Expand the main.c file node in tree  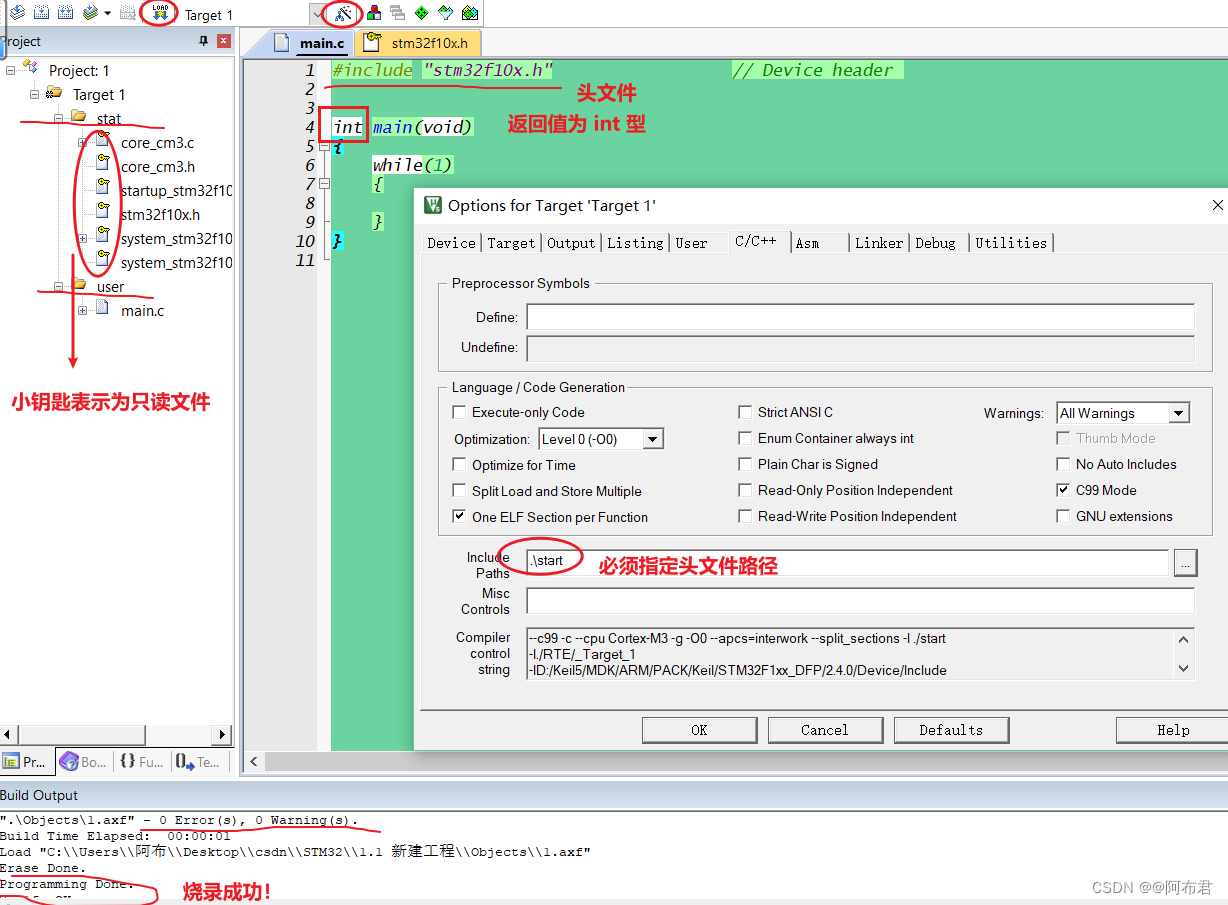pos(83,310)
